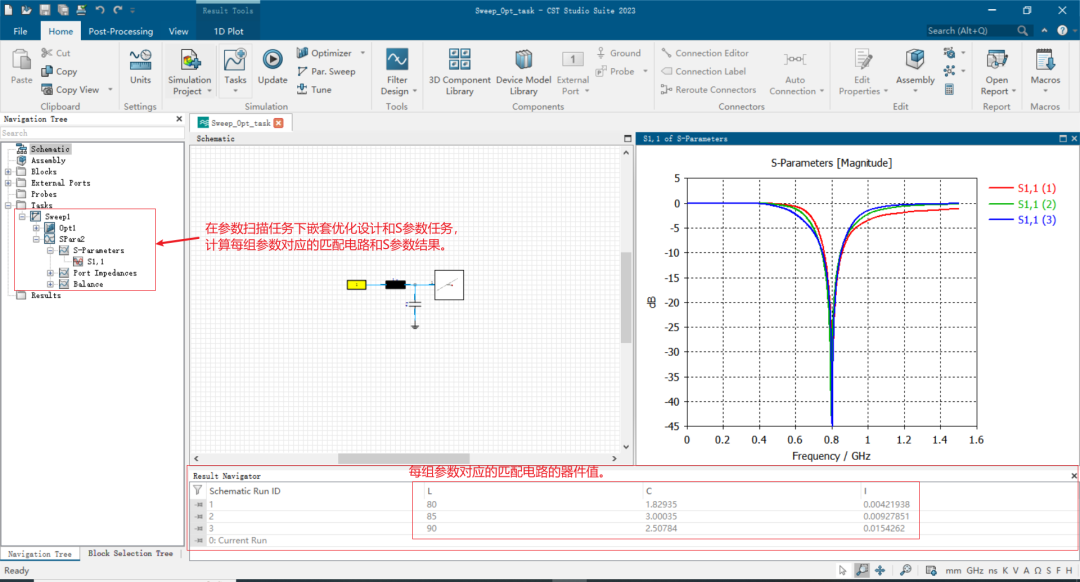
Task: Click the Tune tool
Action: pyautogui.click(x=314, y=90)
